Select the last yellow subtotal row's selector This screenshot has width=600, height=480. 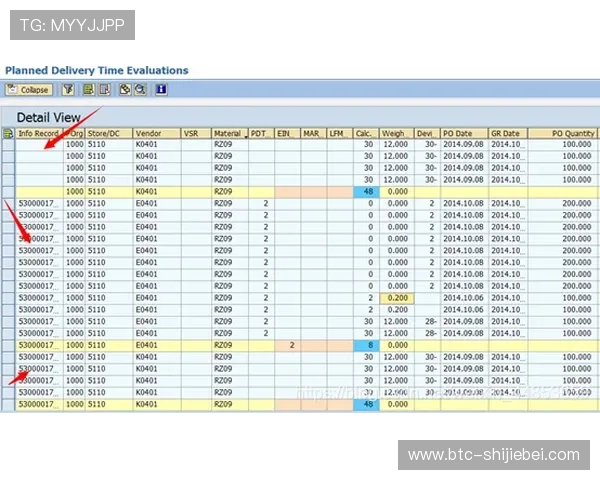[x=8, y=404]
